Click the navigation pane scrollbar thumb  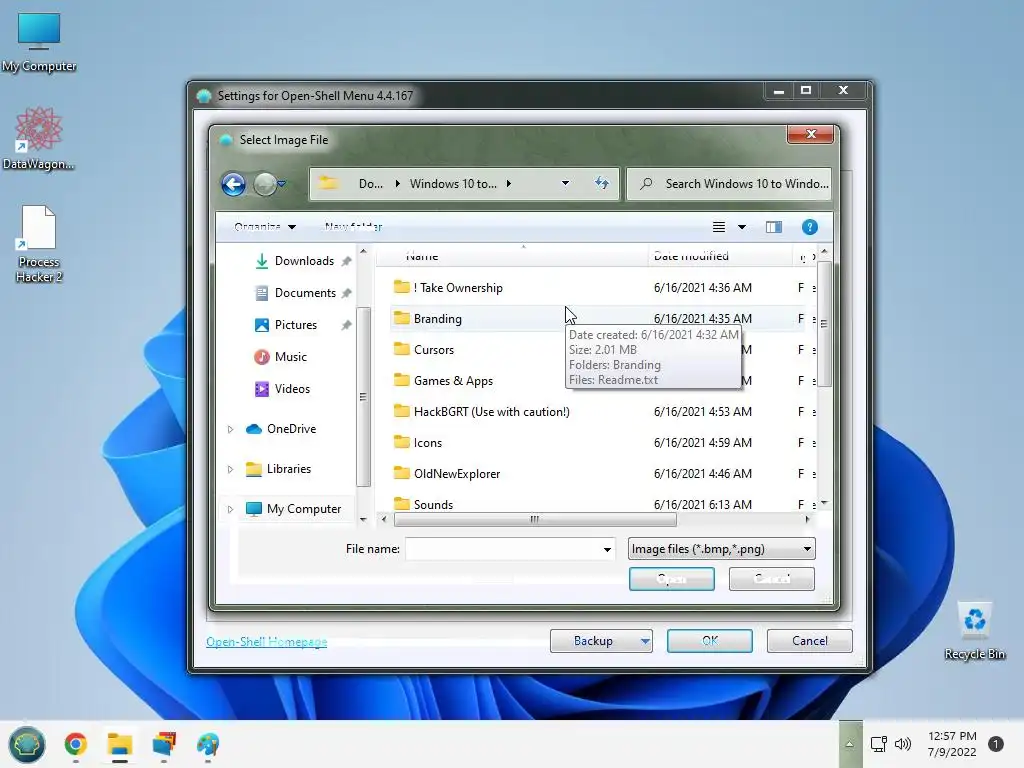click(x=363, y=396)
